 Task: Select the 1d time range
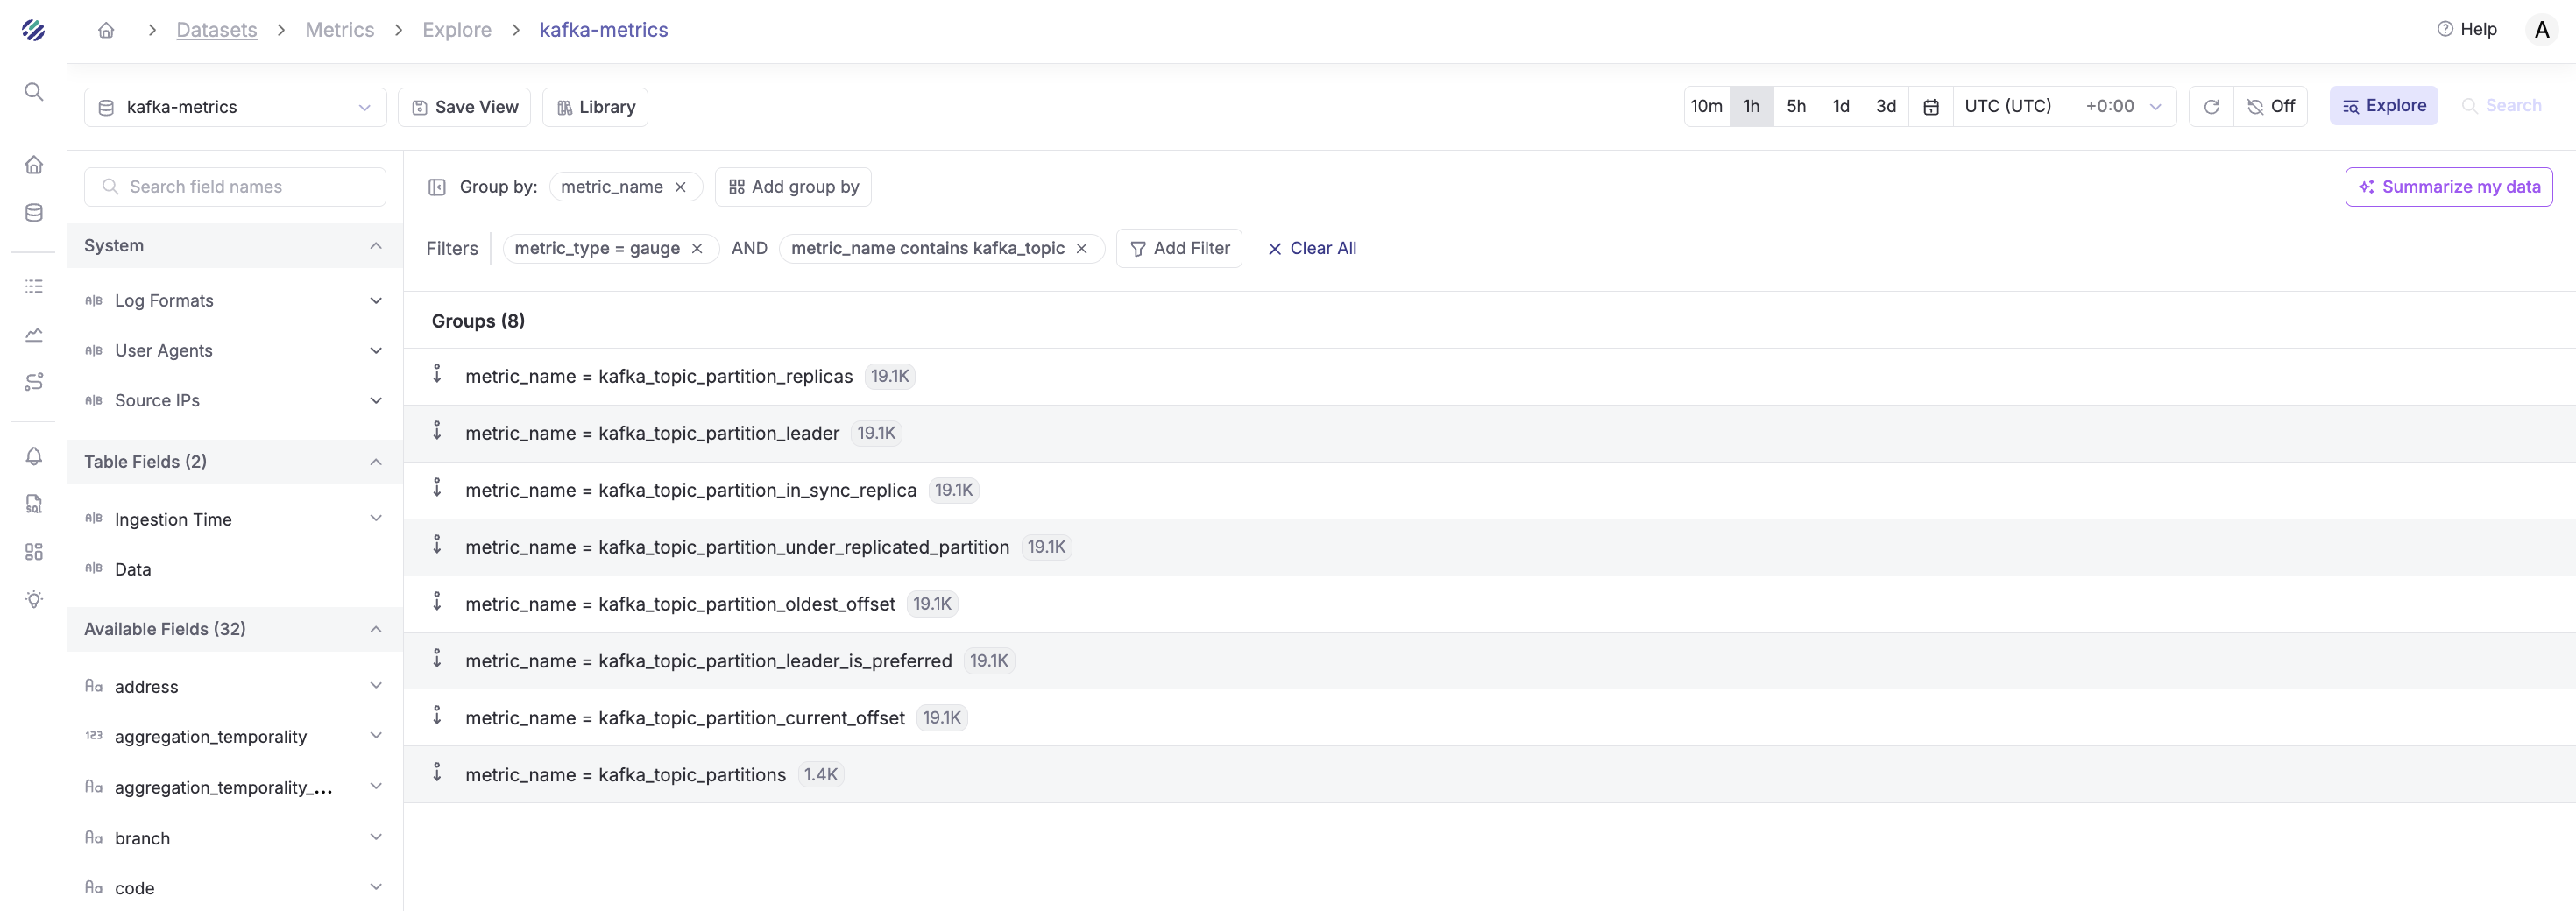click(1840, 106)
